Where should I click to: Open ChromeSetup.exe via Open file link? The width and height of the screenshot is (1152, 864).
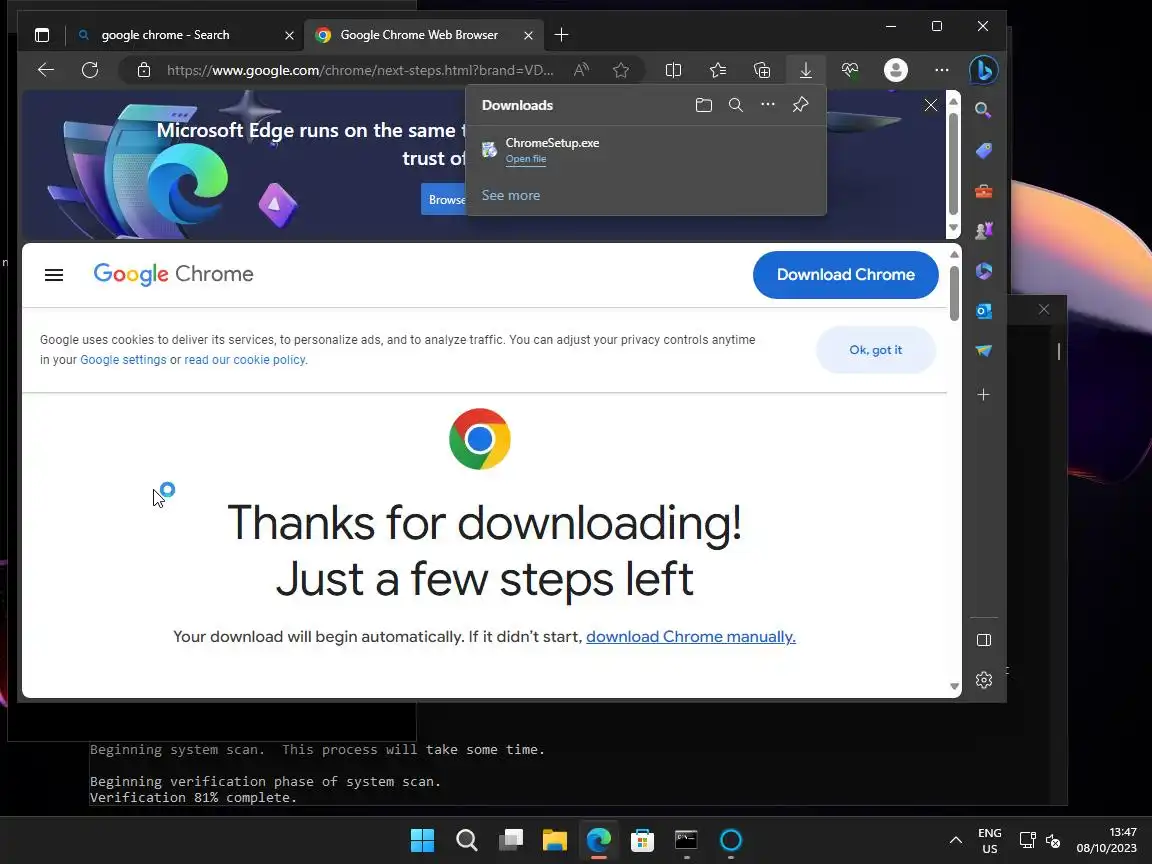coord(525,159)
